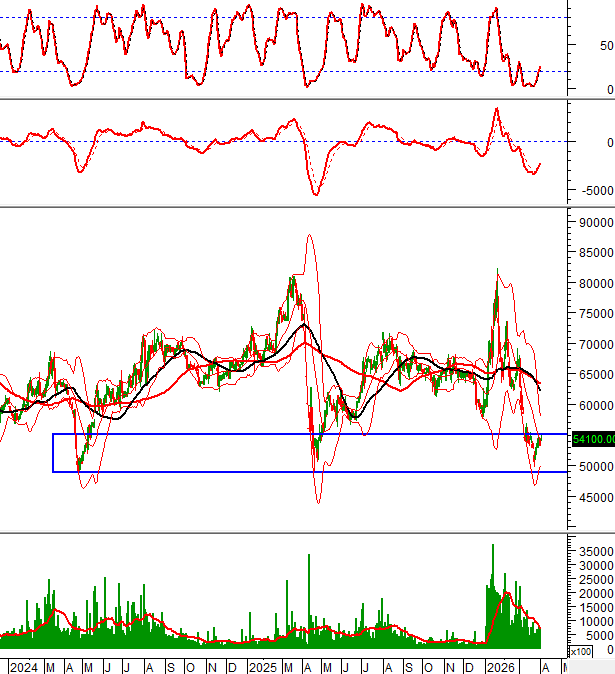Click the 50 label on the oscillator axis
The width and height of the screenshot is (615, 674).
pyautogui.click(x=606, y=46)
